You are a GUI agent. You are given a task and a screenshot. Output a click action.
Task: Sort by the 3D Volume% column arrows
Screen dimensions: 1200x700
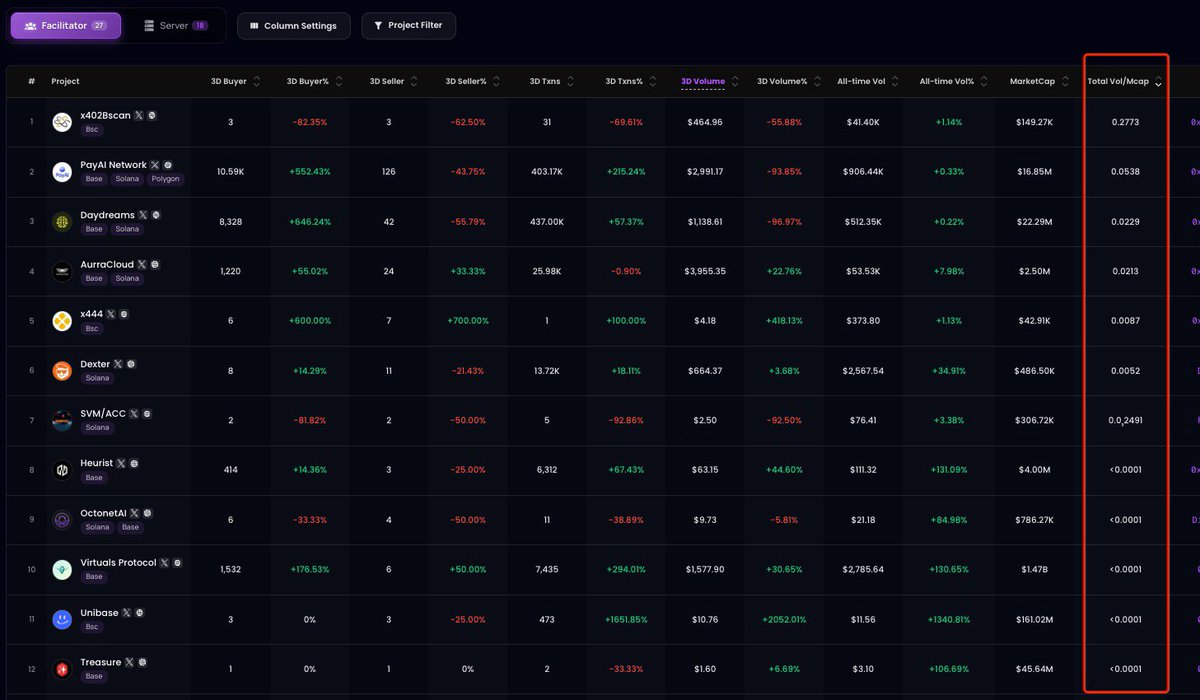point(817,82)
